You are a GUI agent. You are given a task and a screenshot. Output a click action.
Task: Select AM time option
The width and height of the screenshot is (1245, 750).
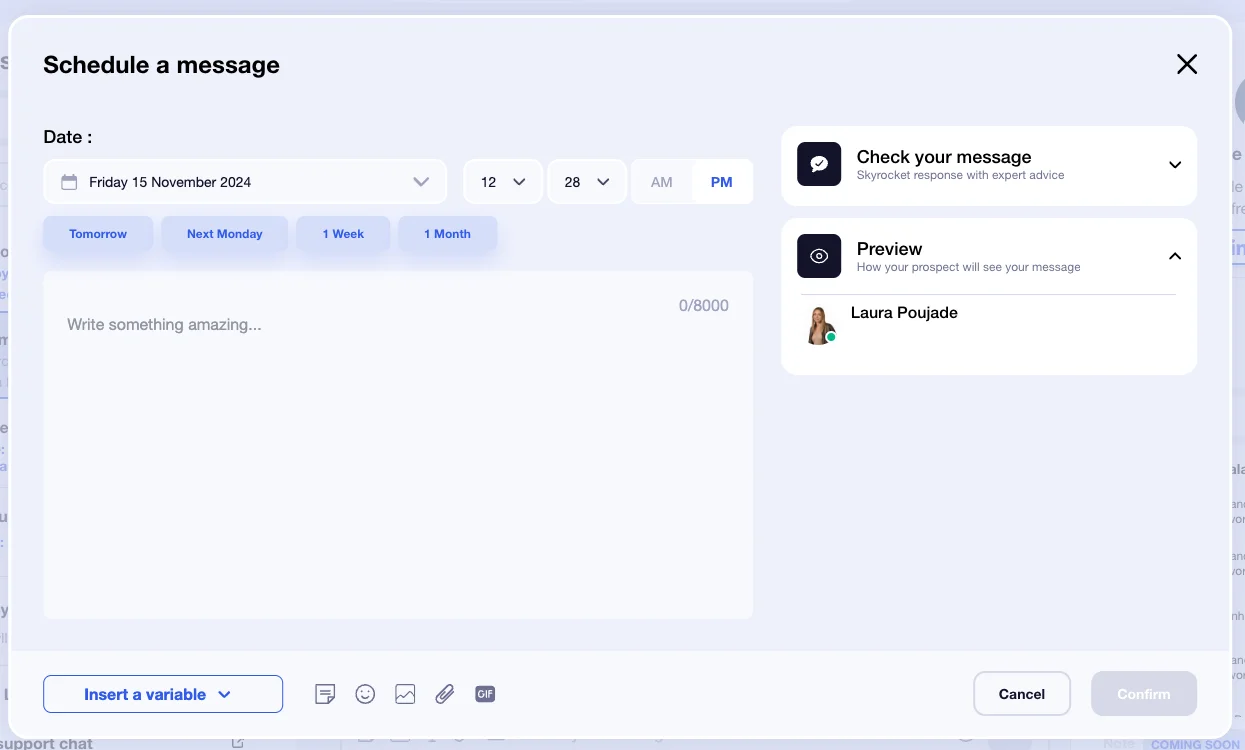662,182
